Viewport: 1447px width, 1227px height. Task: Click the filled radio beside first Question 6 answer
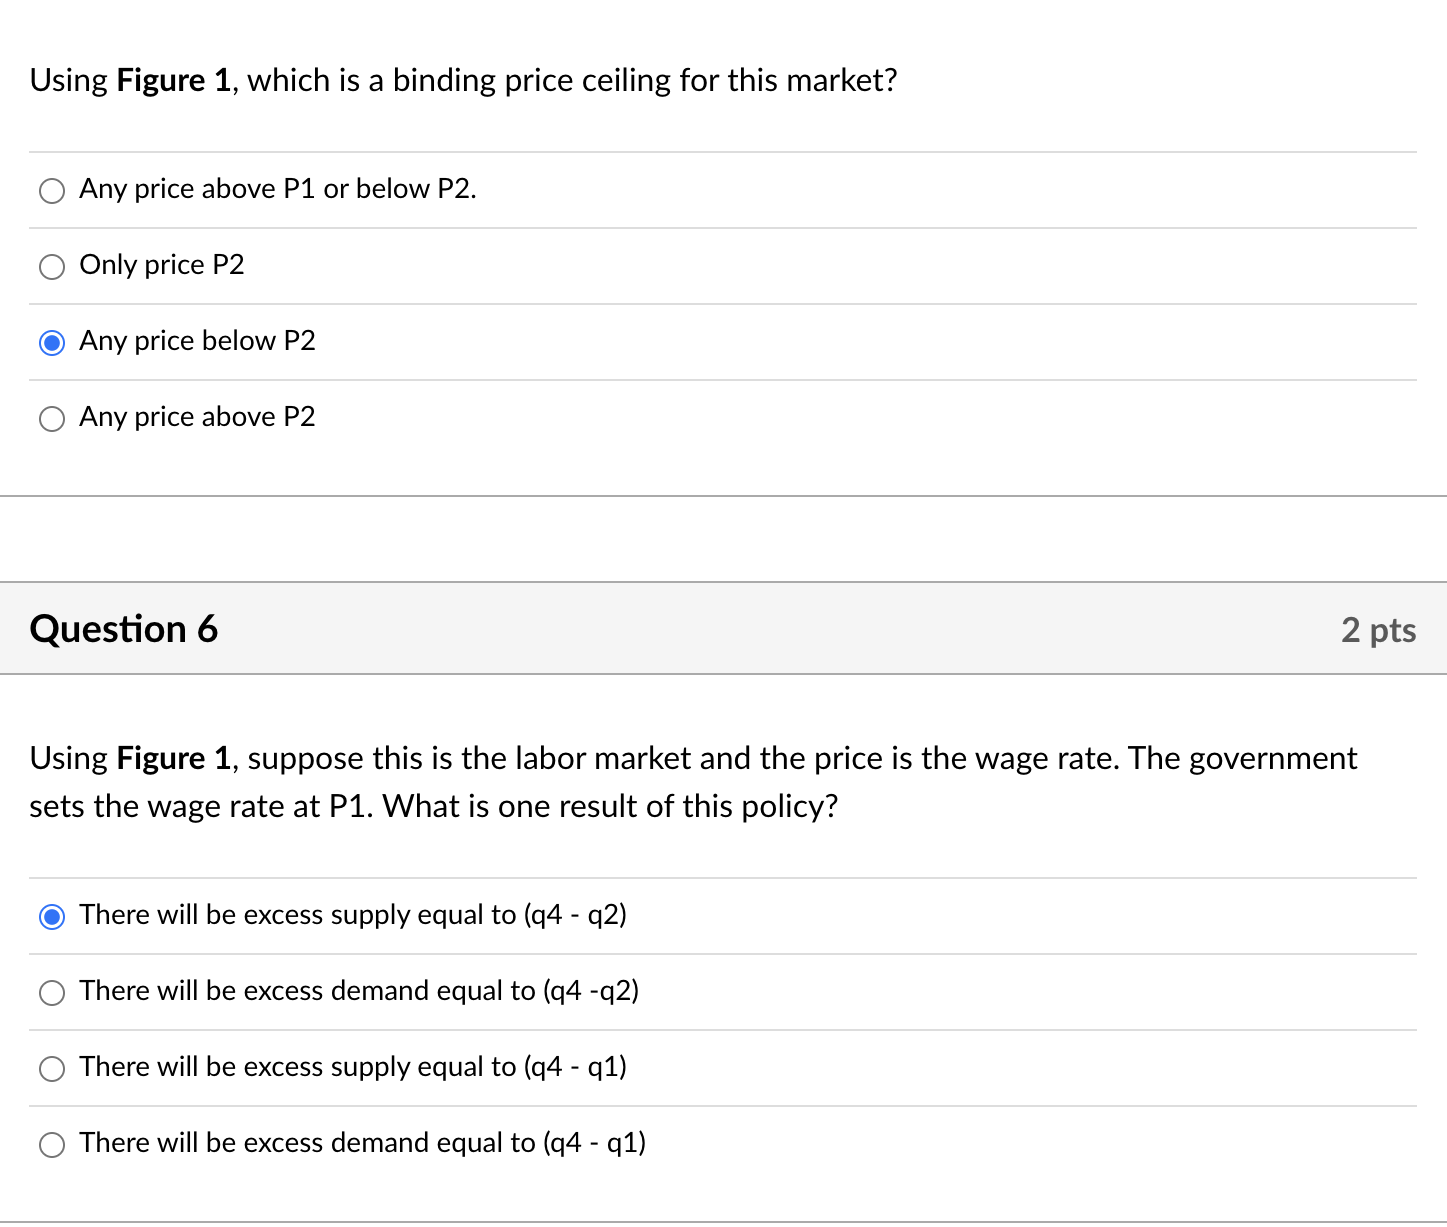click(x=51, y=915)
